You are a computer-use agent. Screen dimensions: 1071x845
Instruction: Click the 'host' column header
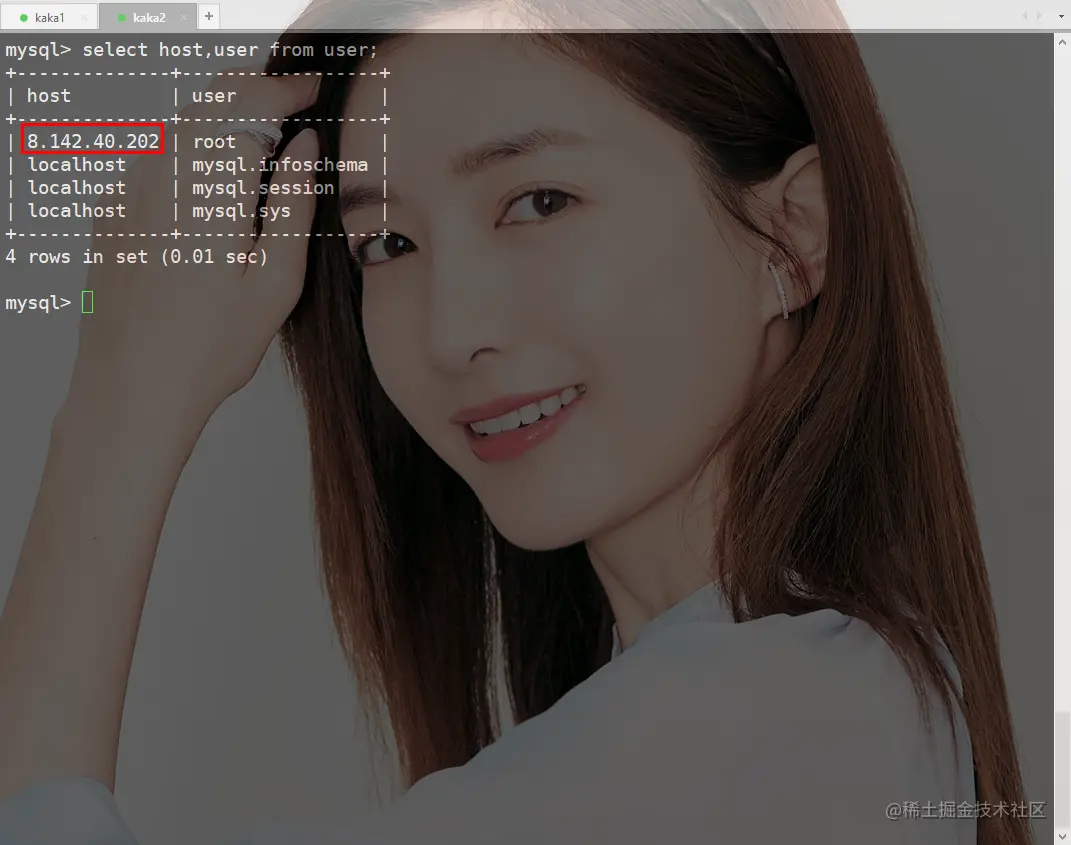pyautogui.click(x=48, y=96)
